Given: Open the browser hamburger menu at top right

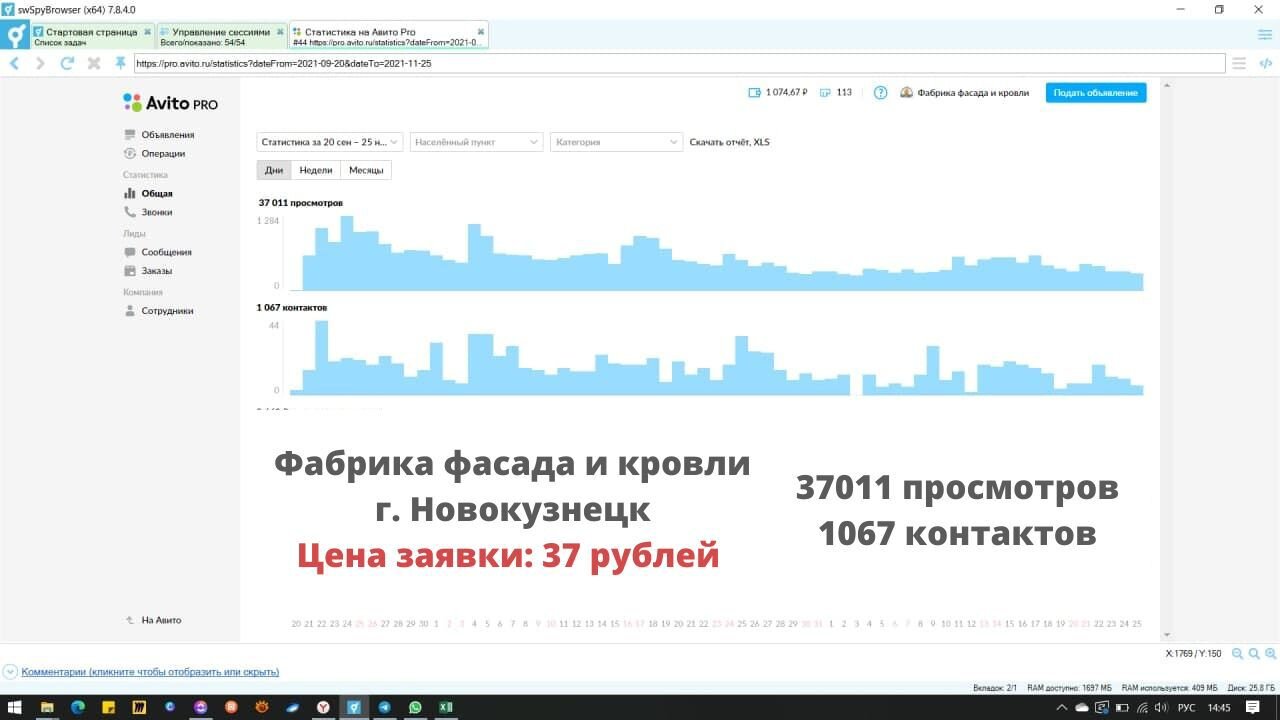Looking at the screenshot, I should tap(1265, 35).
